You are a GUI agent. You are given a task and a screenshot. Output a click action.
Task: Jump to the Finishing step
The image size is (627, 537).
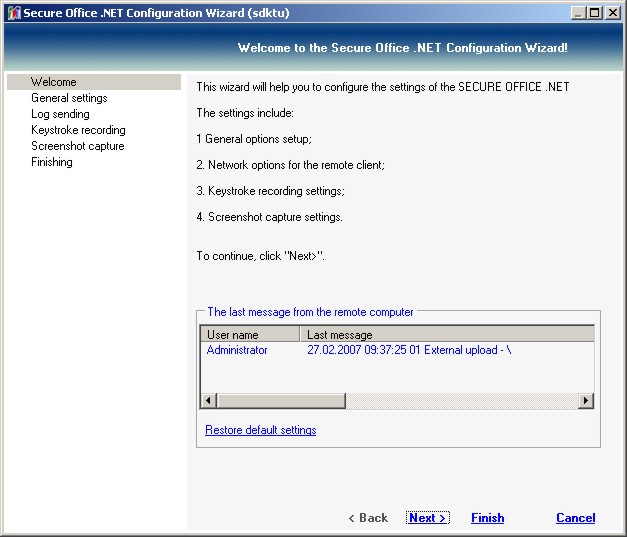[x=51, y=162]
